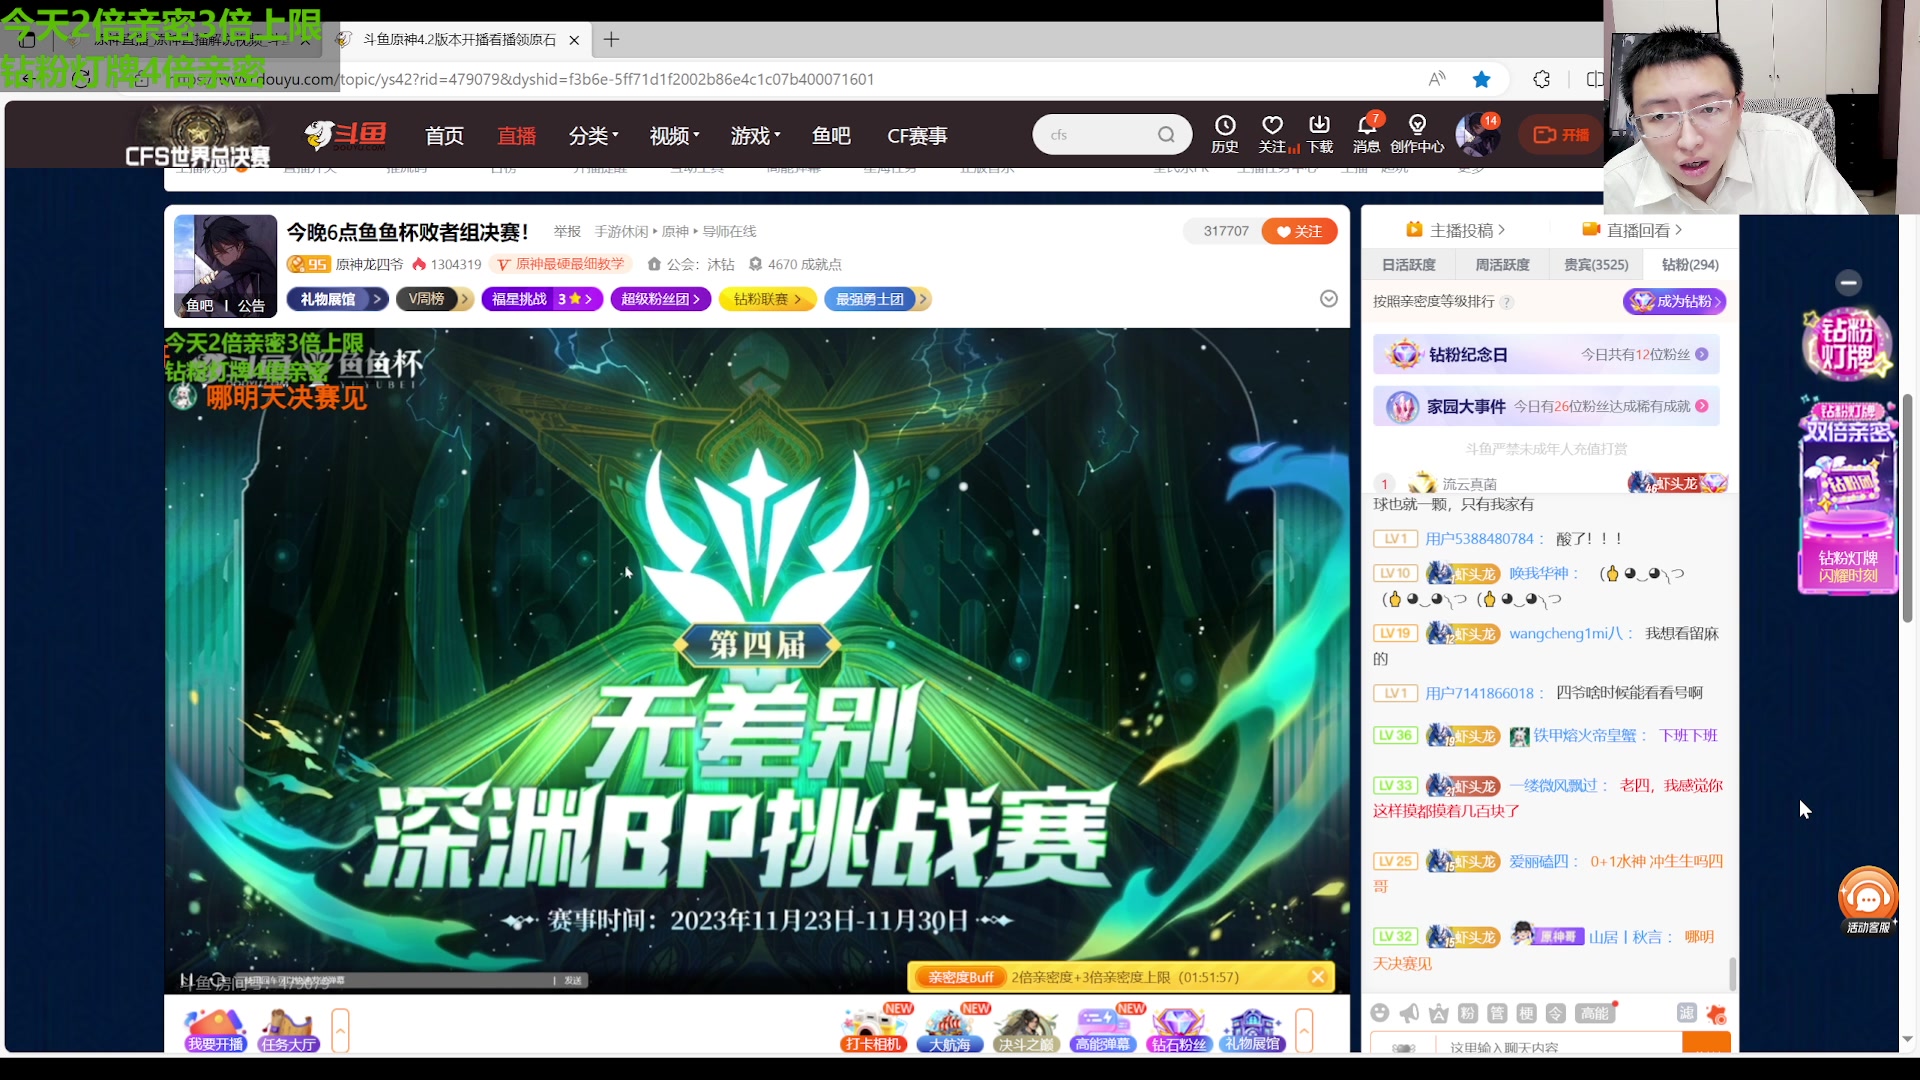Open 打卡相机 activity icon

click(x=874, y=1030)
